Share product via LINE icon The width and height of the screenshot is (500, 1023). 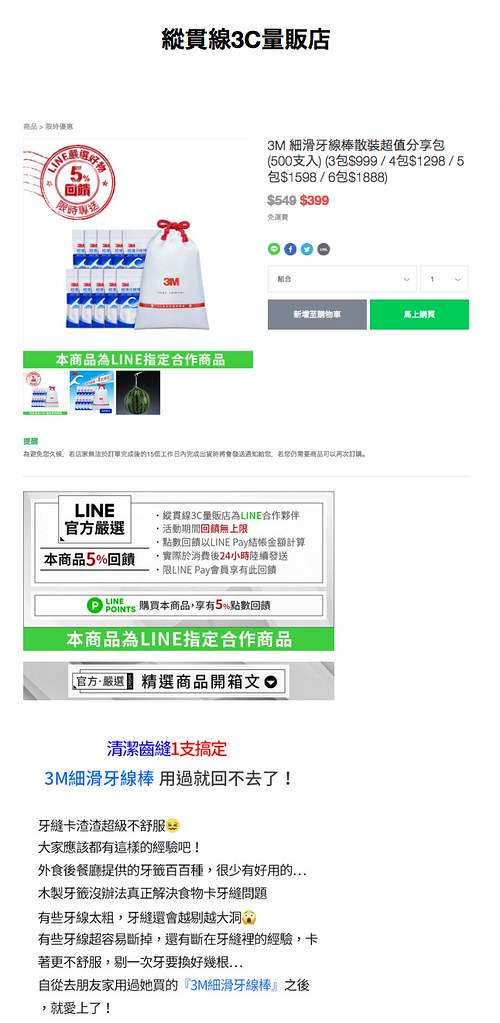pos(273,249)
